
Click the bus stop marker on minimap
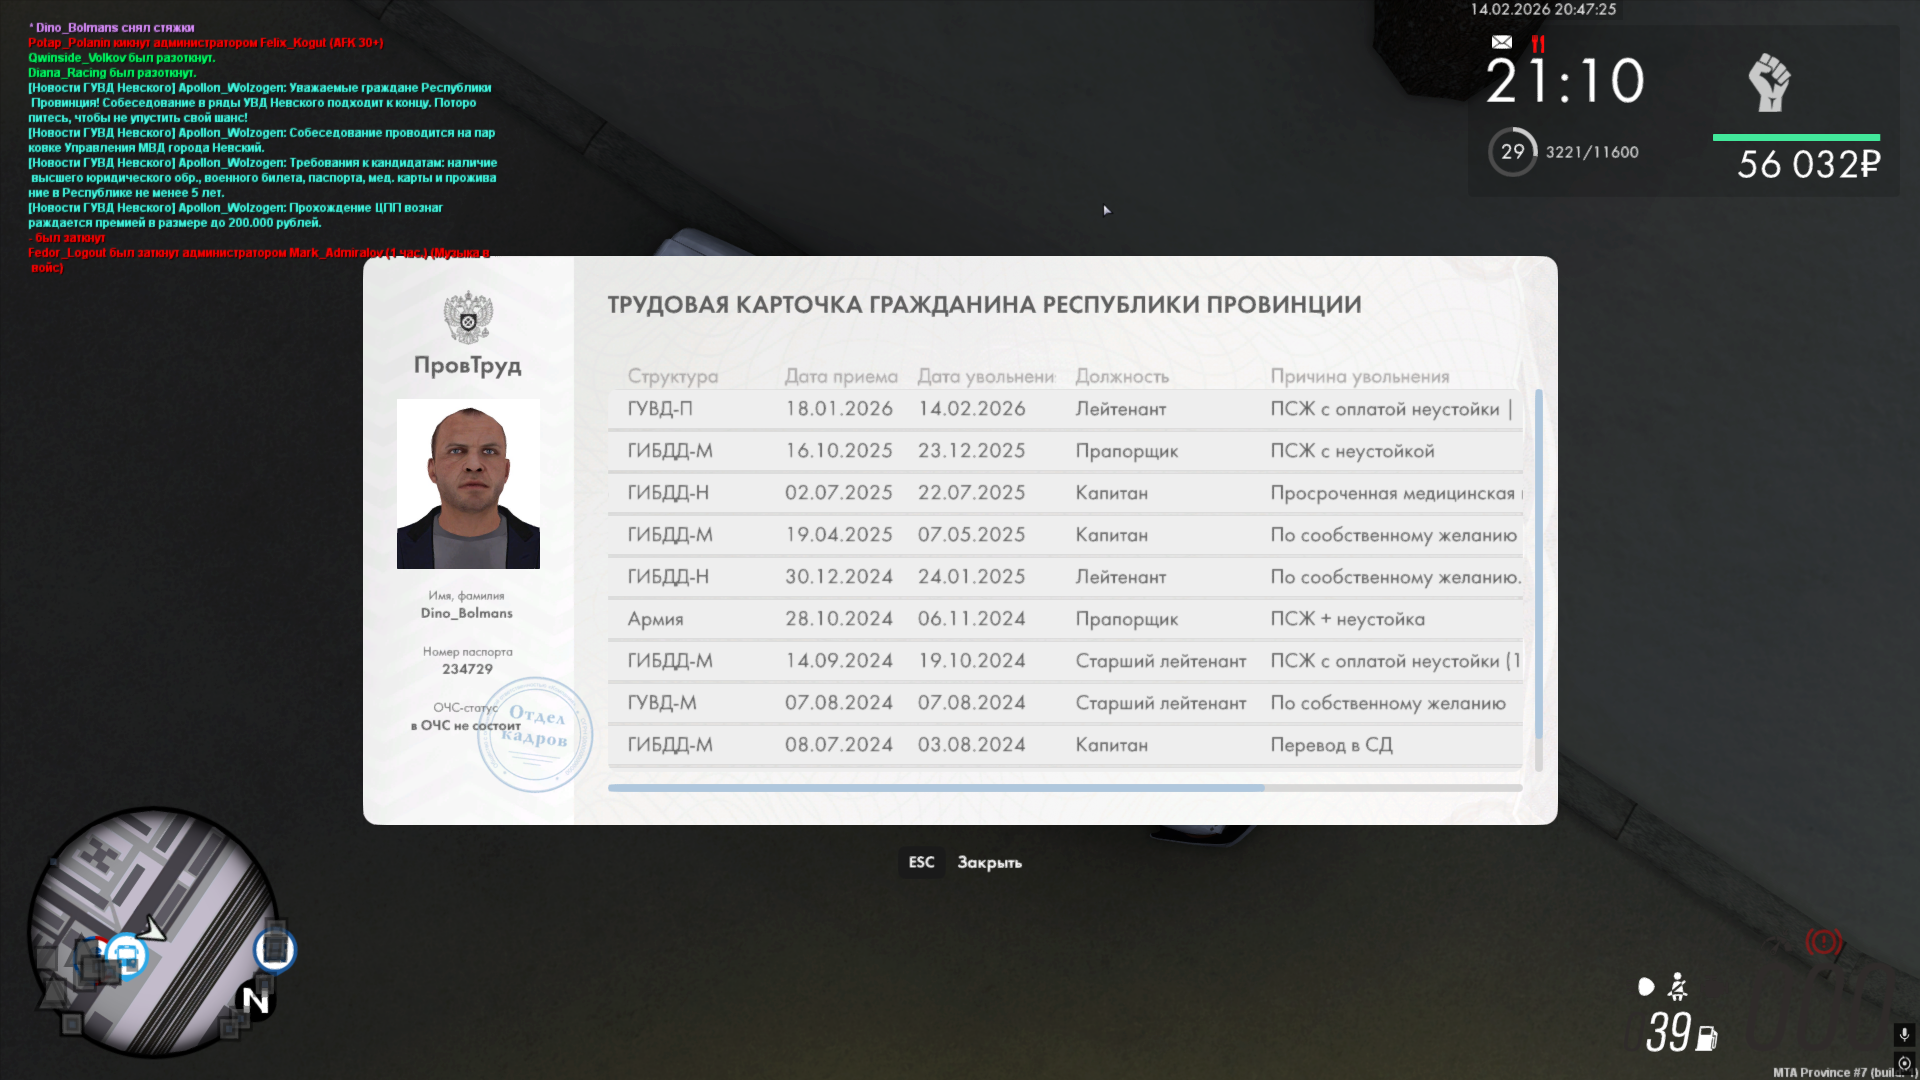[127, 954]
